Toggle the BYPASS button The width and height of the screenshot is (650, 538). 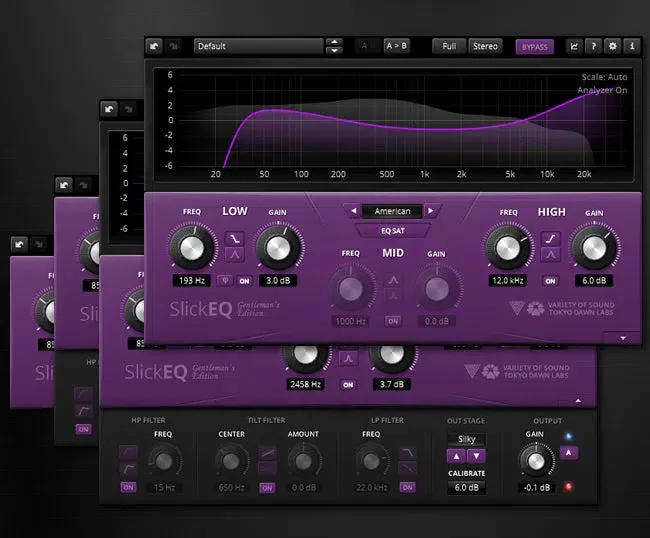pyautogui.click(x=535, y=47)
